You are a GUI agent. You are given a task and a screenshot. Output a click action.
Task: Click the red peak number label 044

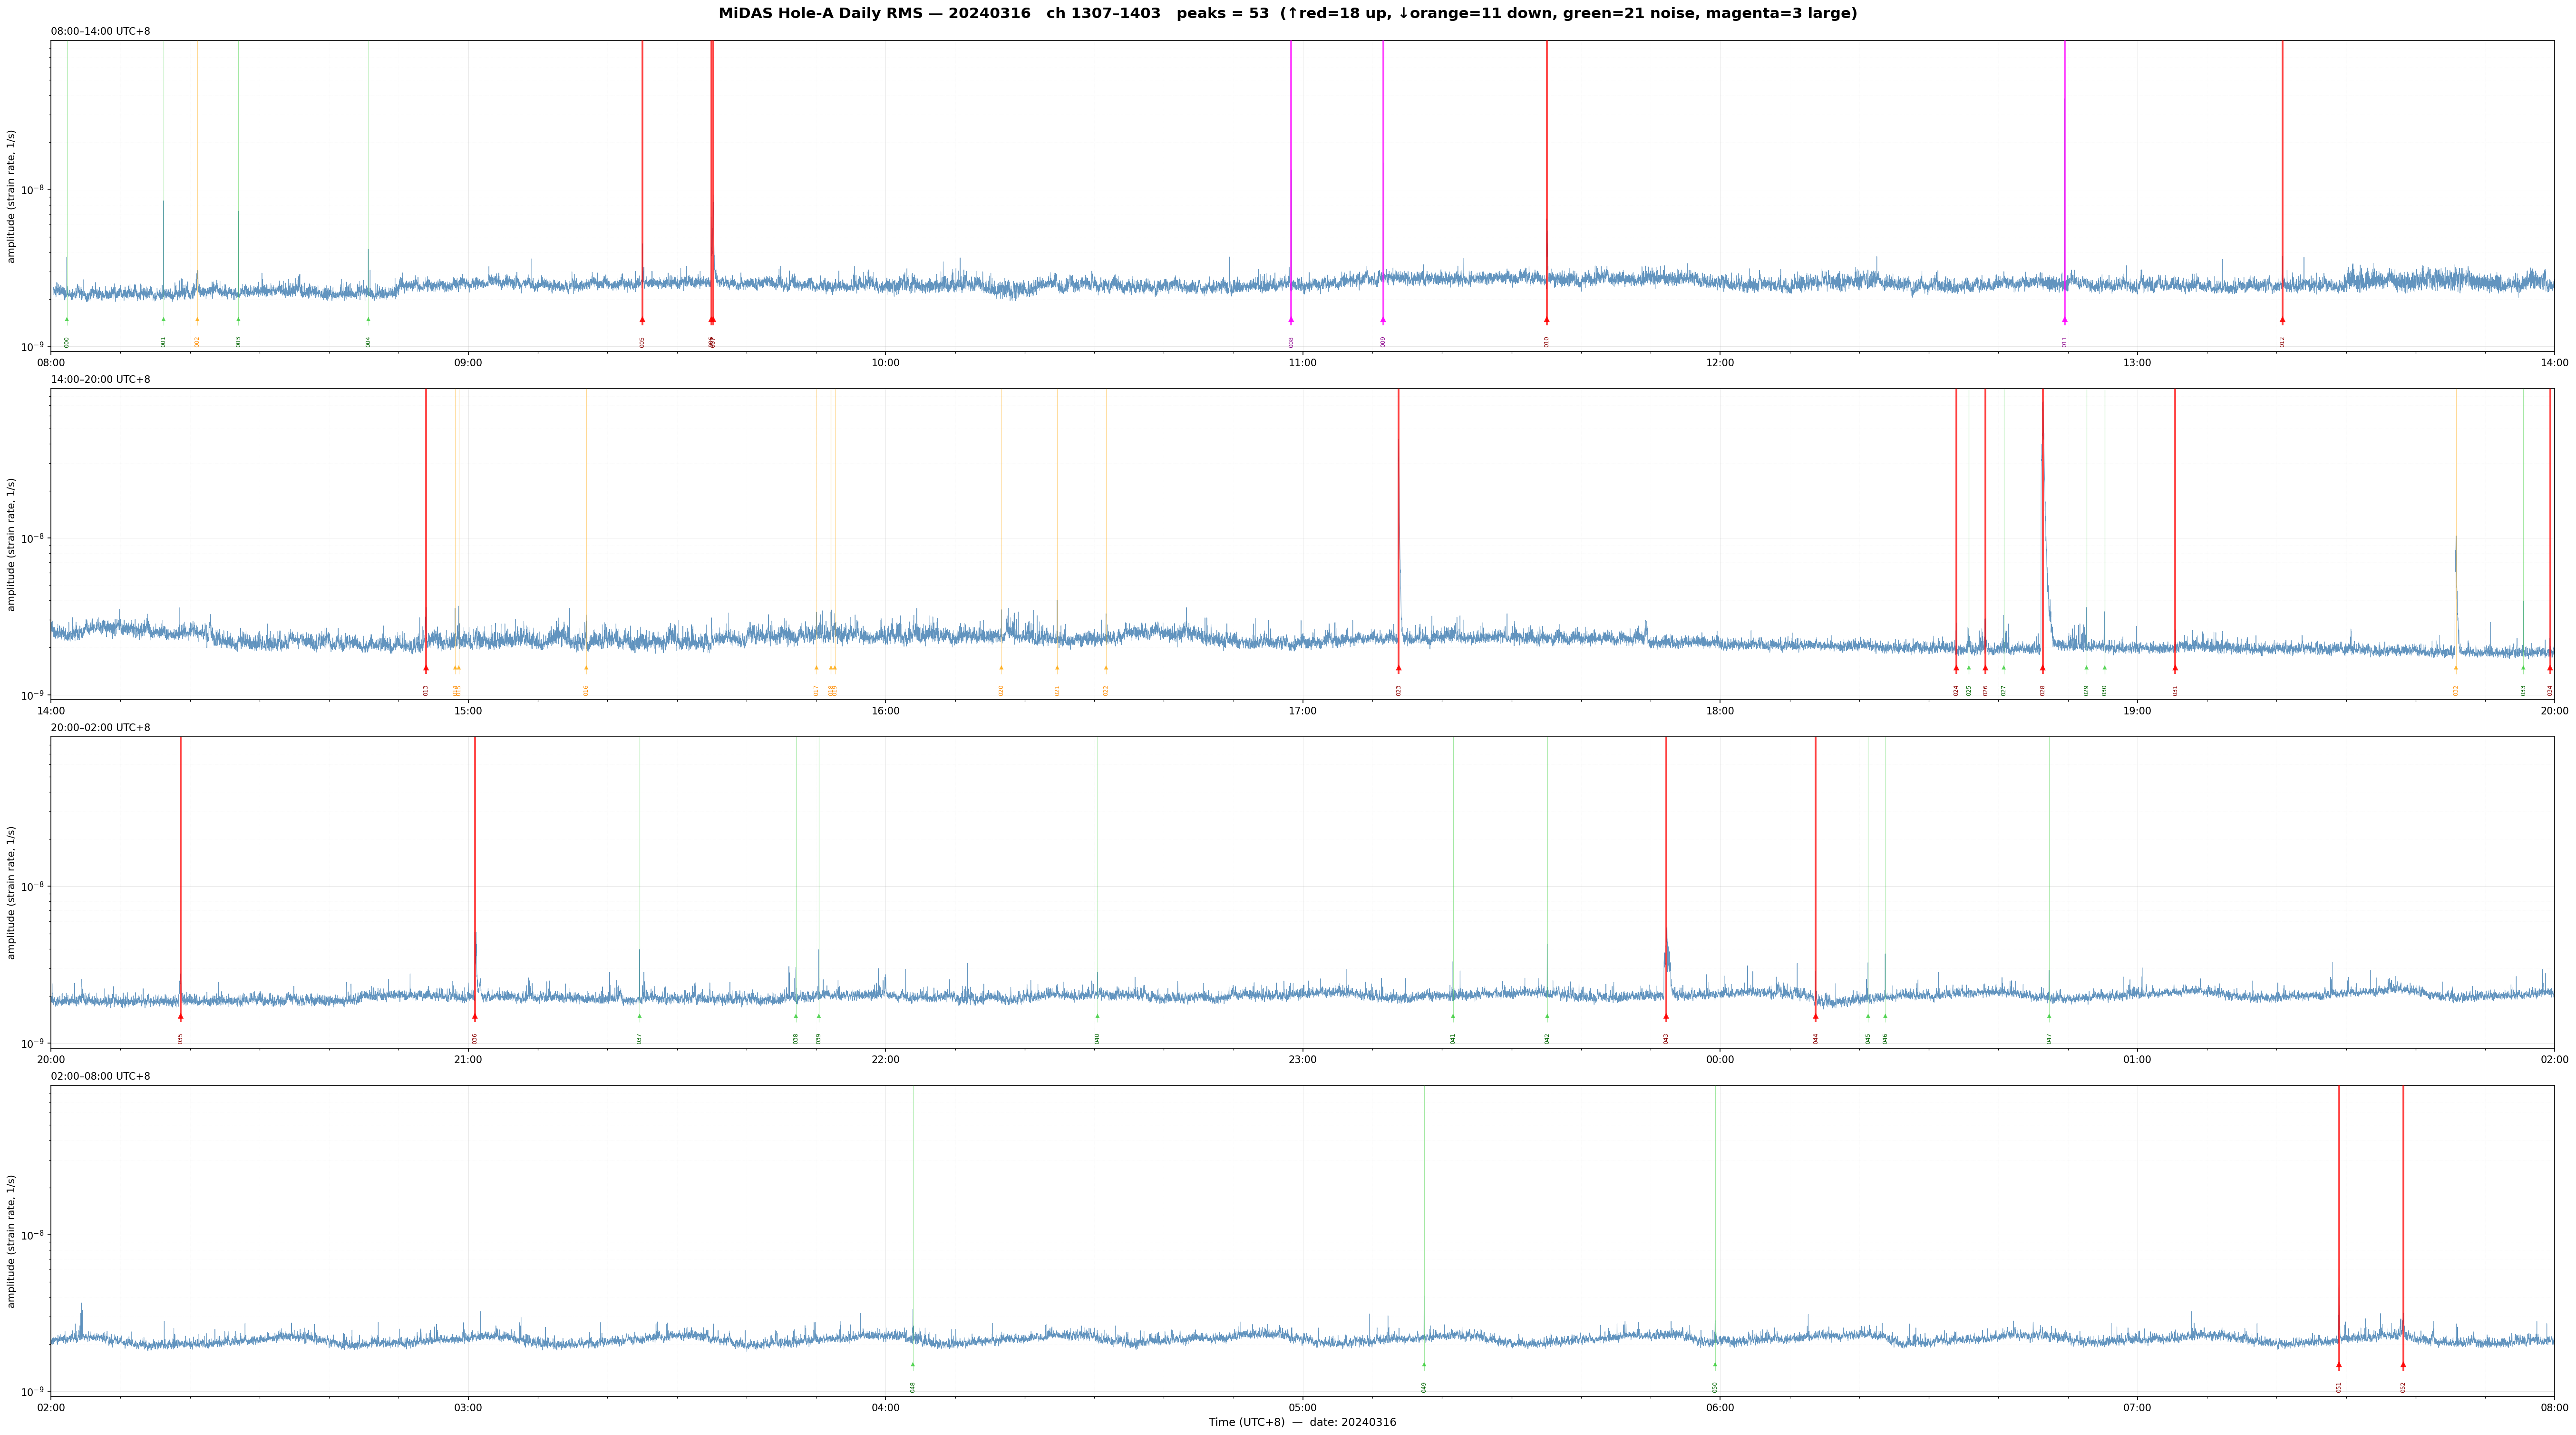(x=1816, y=1039)
